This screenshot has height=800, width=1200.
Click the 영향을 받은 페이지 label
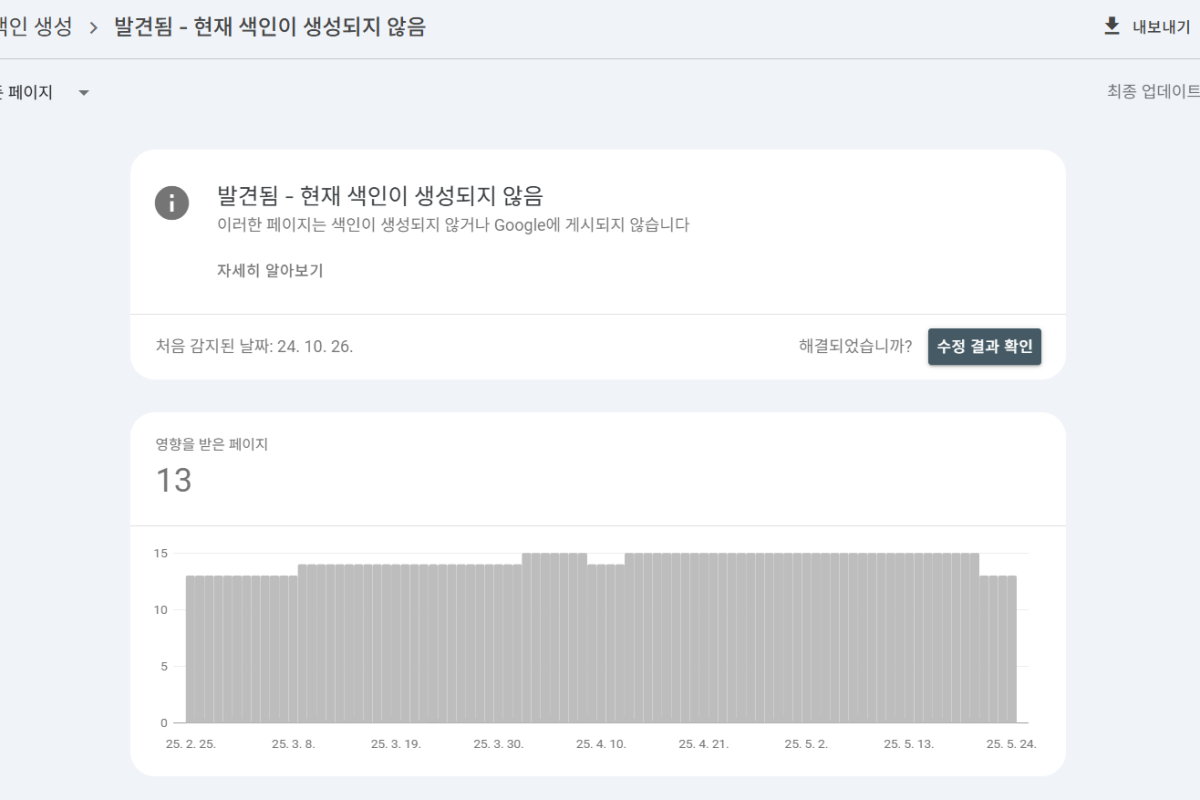point(211,444)
